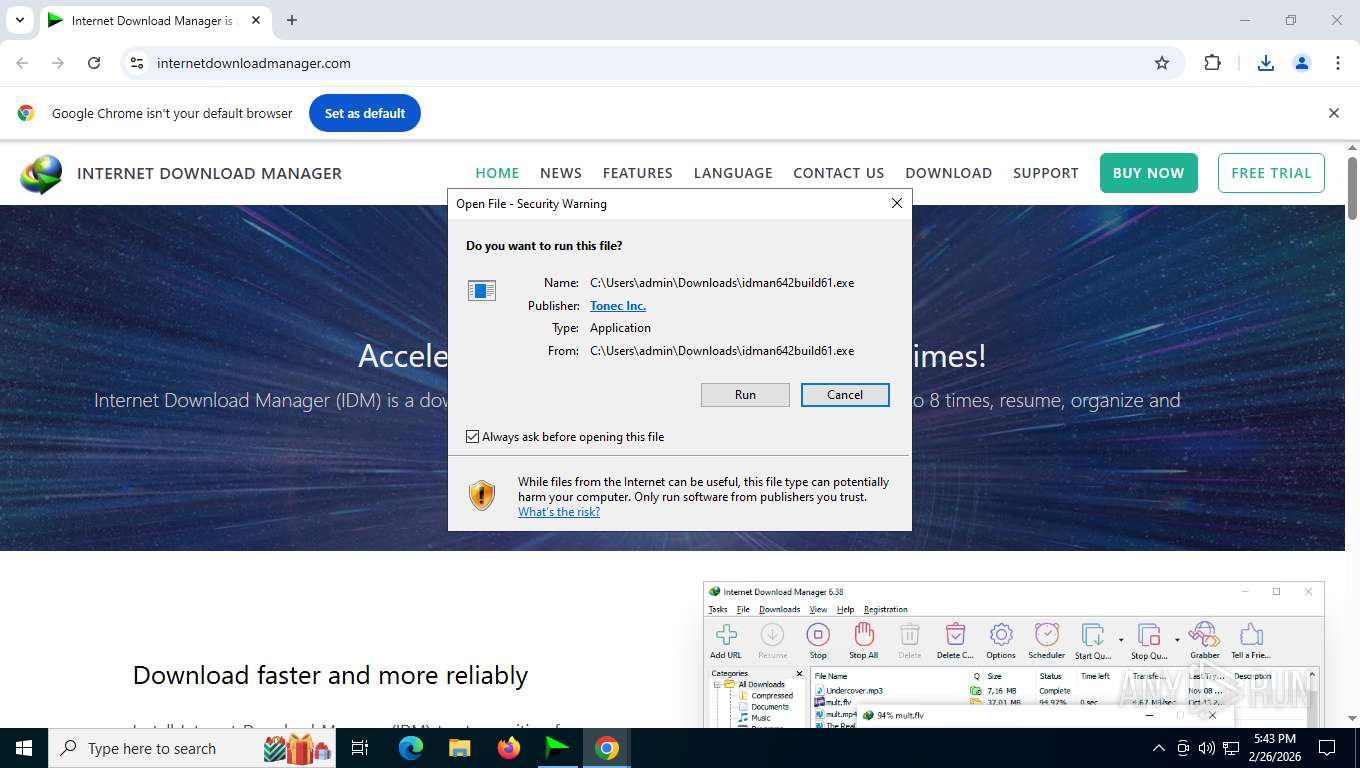Click the Run button in the security warning
Screen dimensions: 1360x768
tap(745, 395)
